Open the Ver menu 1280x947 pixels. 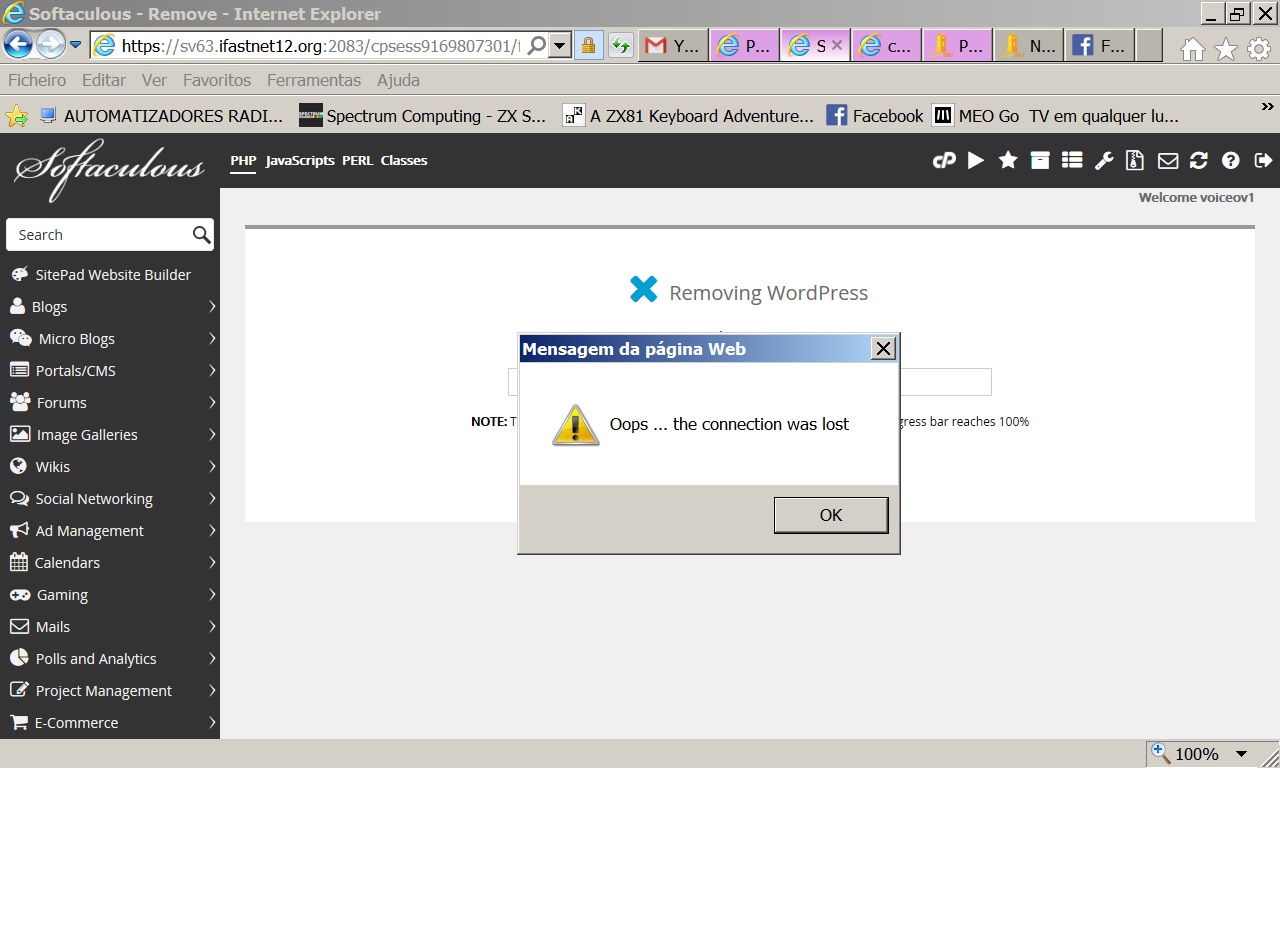[x=154, y=80]
